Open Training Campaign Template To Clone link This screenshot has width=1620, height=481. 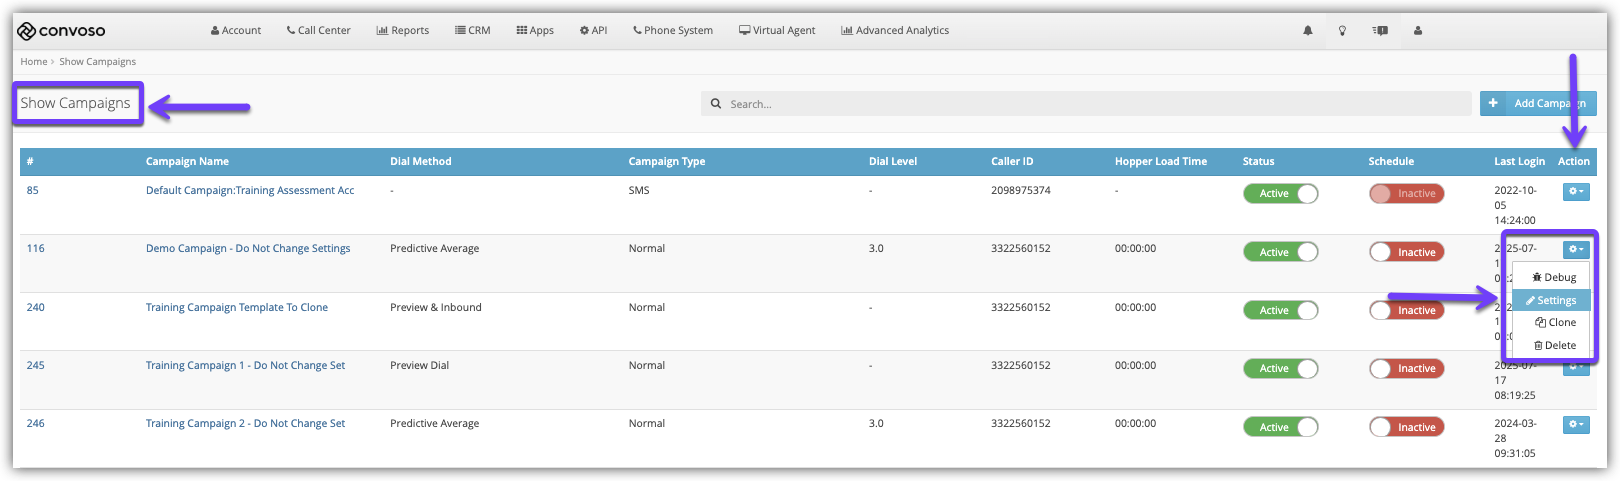pyautogui.click(x=237, y=307)
